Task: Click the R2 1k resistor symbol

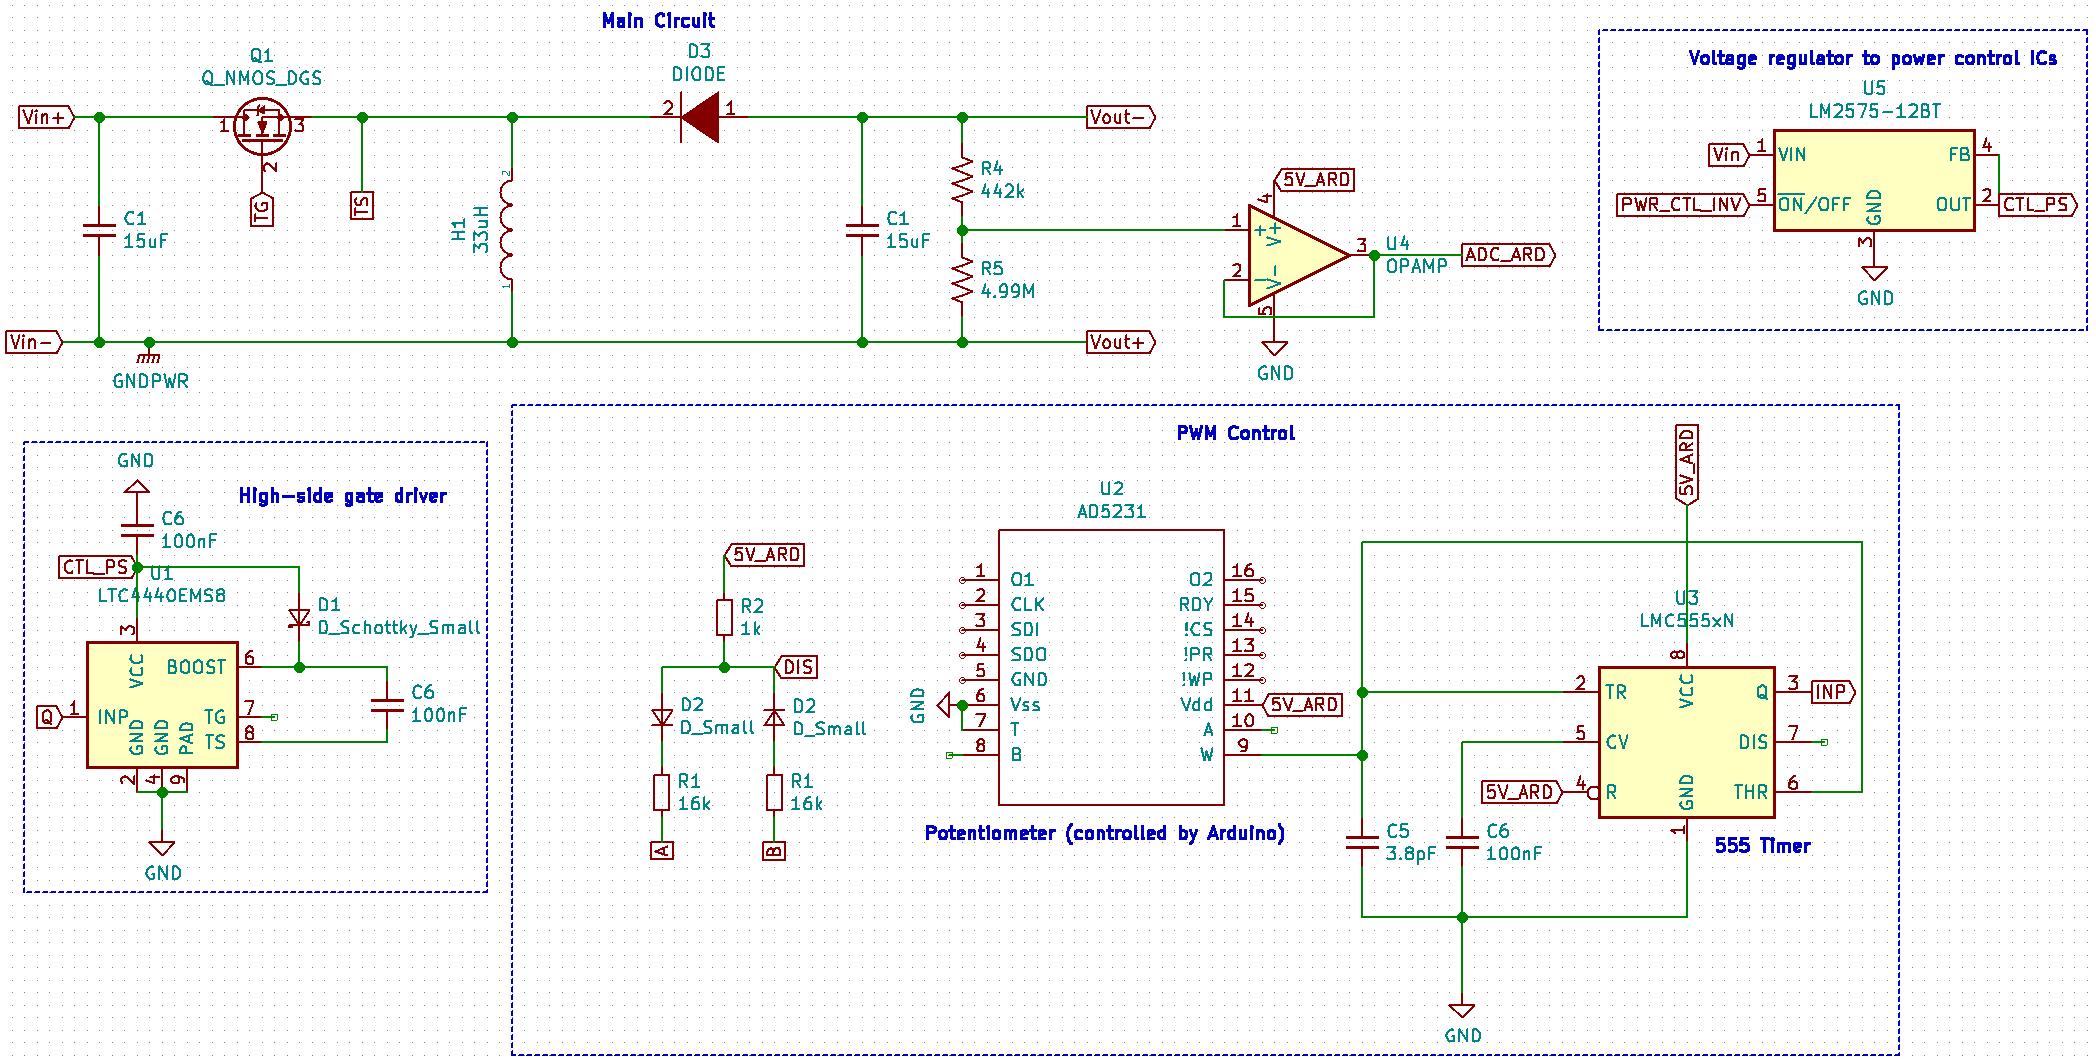Action: pyautogui.click(x=725, y=617)
